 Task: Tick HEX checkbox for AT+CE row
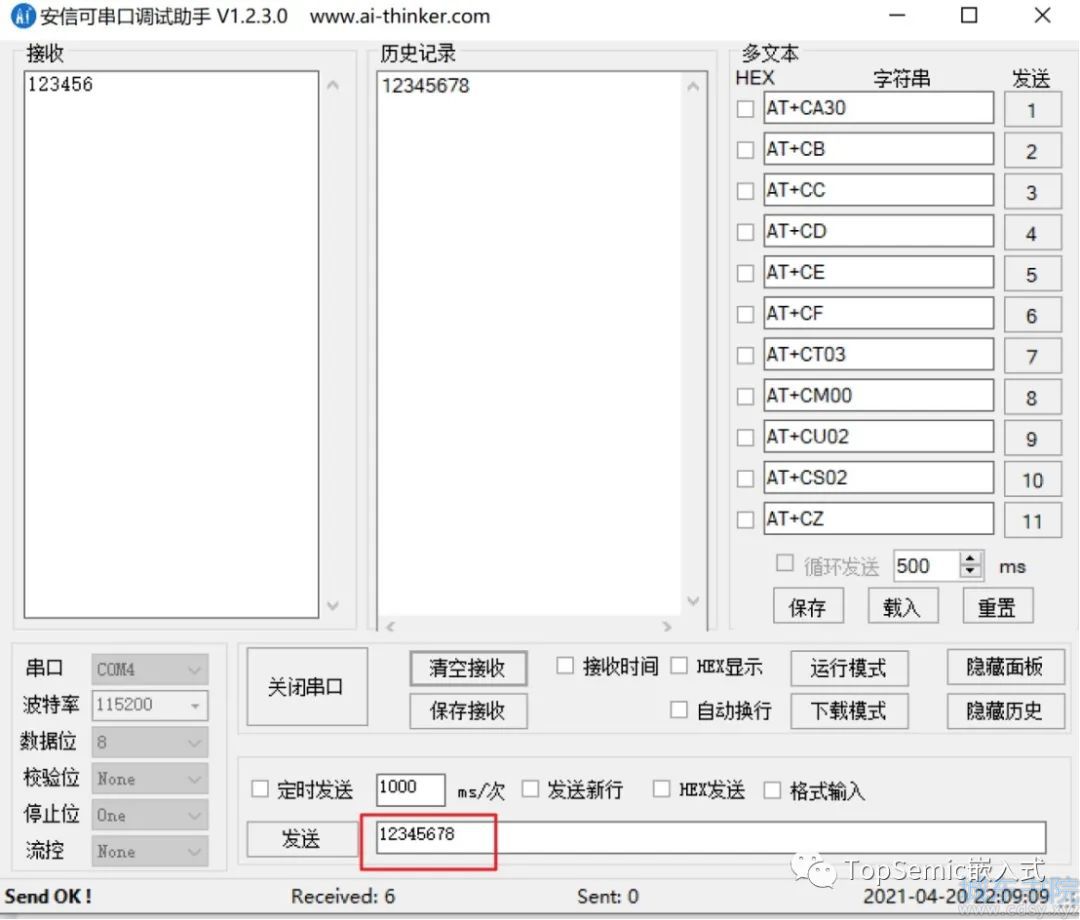tap(745, 273)
